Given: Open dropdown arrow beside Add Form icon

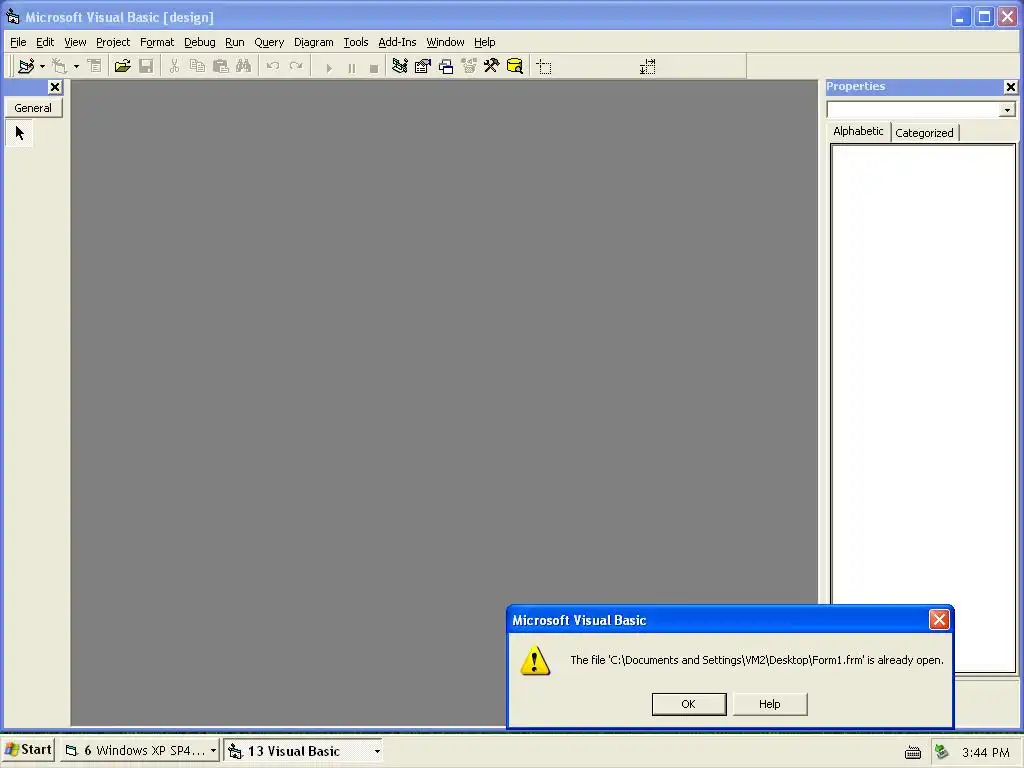Looking at the screenshot, I should [76, 66].
